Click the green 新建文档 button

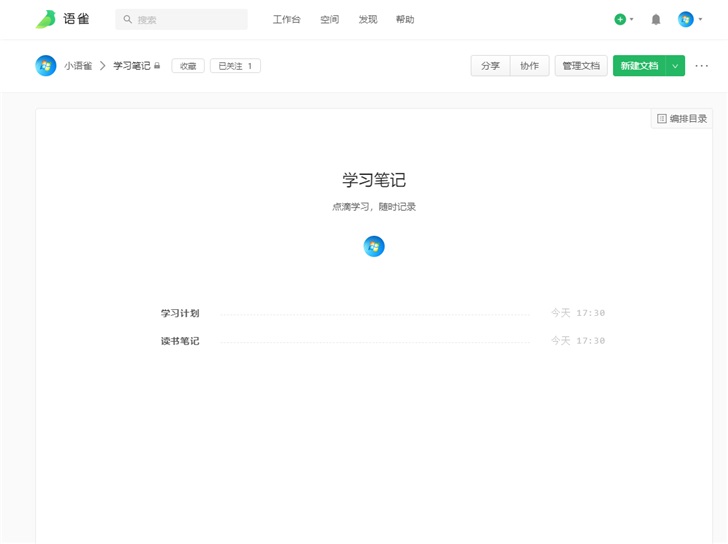point(639,66)
